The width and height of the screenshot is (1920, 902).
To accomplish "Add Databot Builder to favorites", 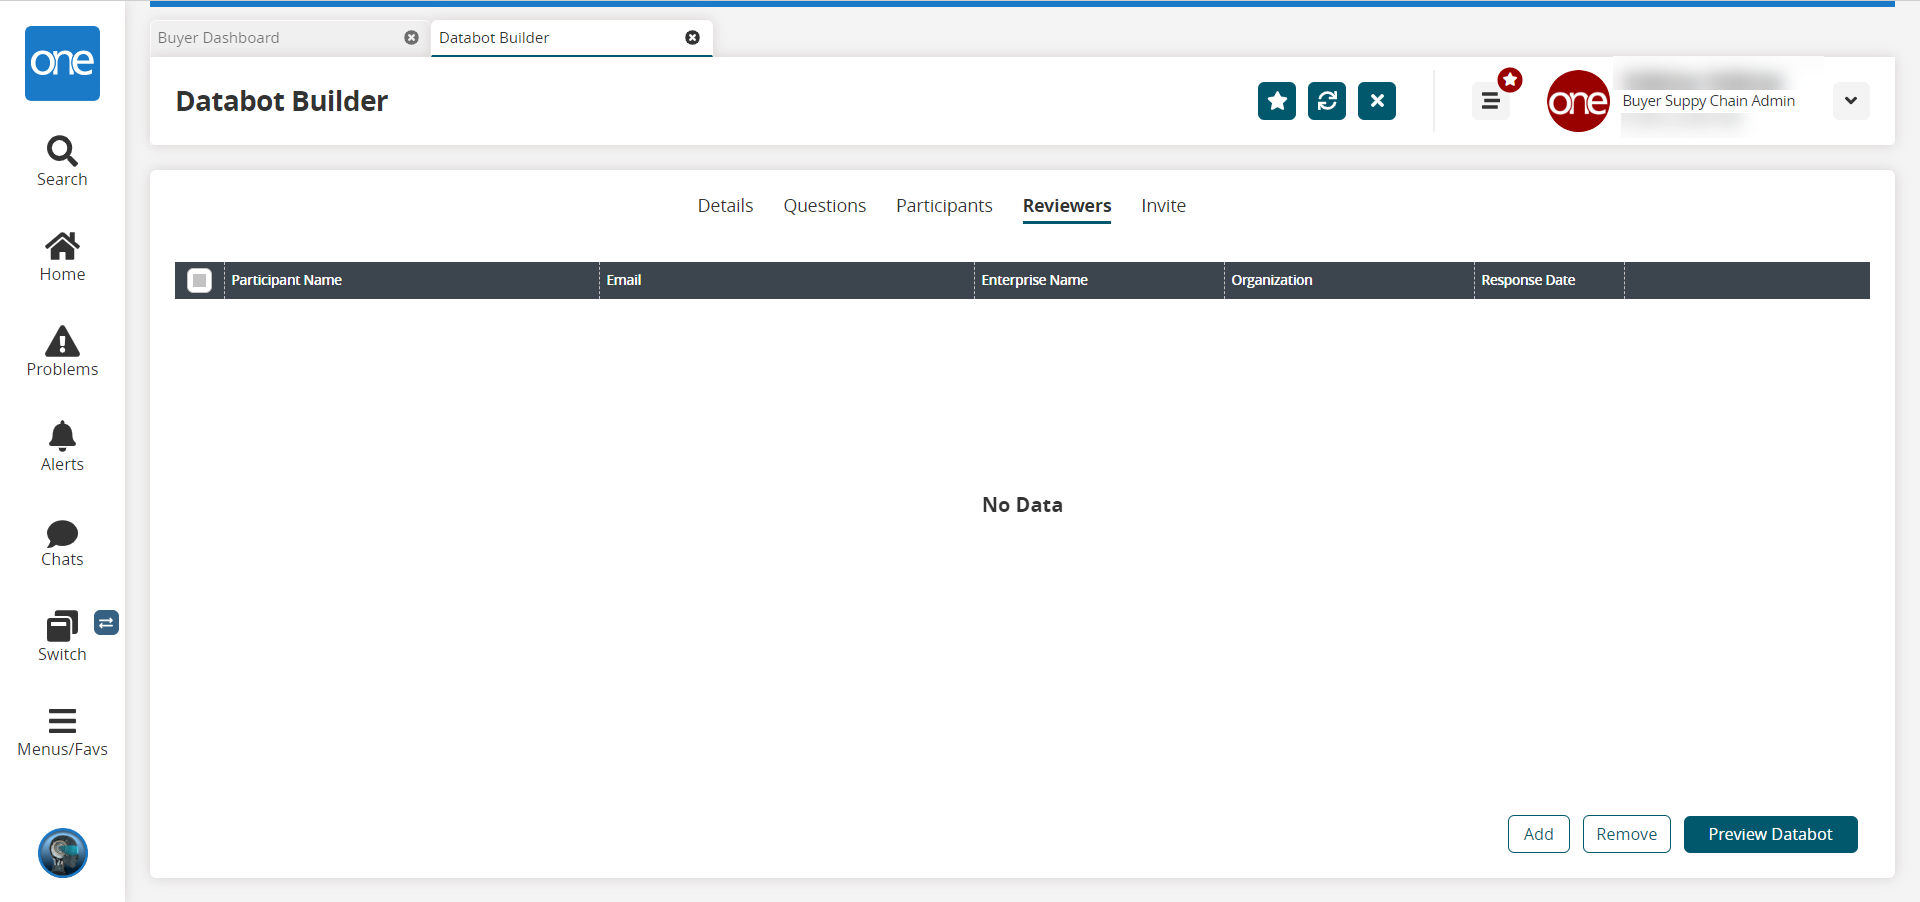I will tap(1277, 101).
